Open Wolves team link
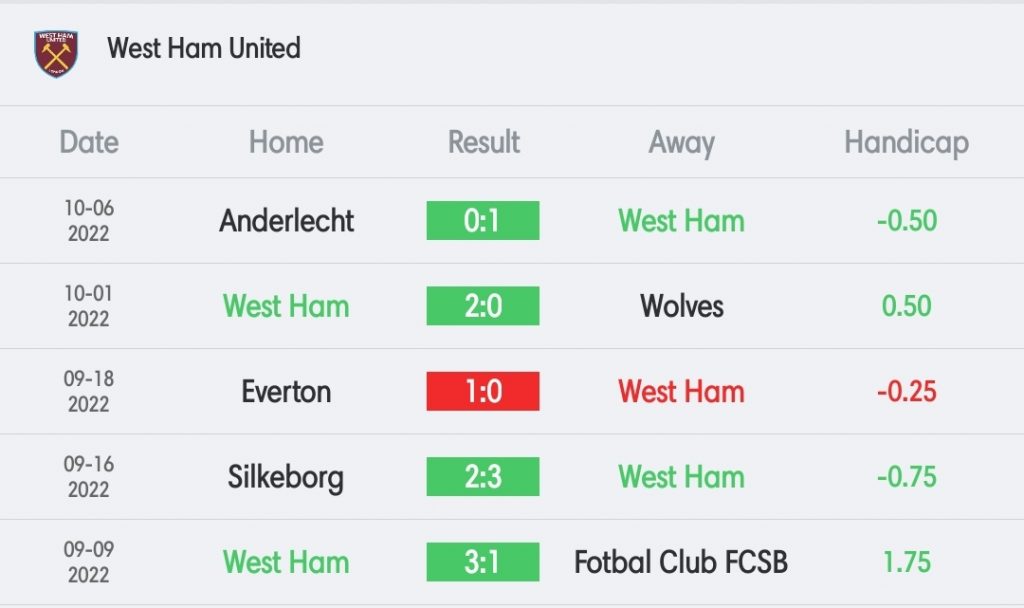Screen dimensions: 1024x608 pos(681,306)
